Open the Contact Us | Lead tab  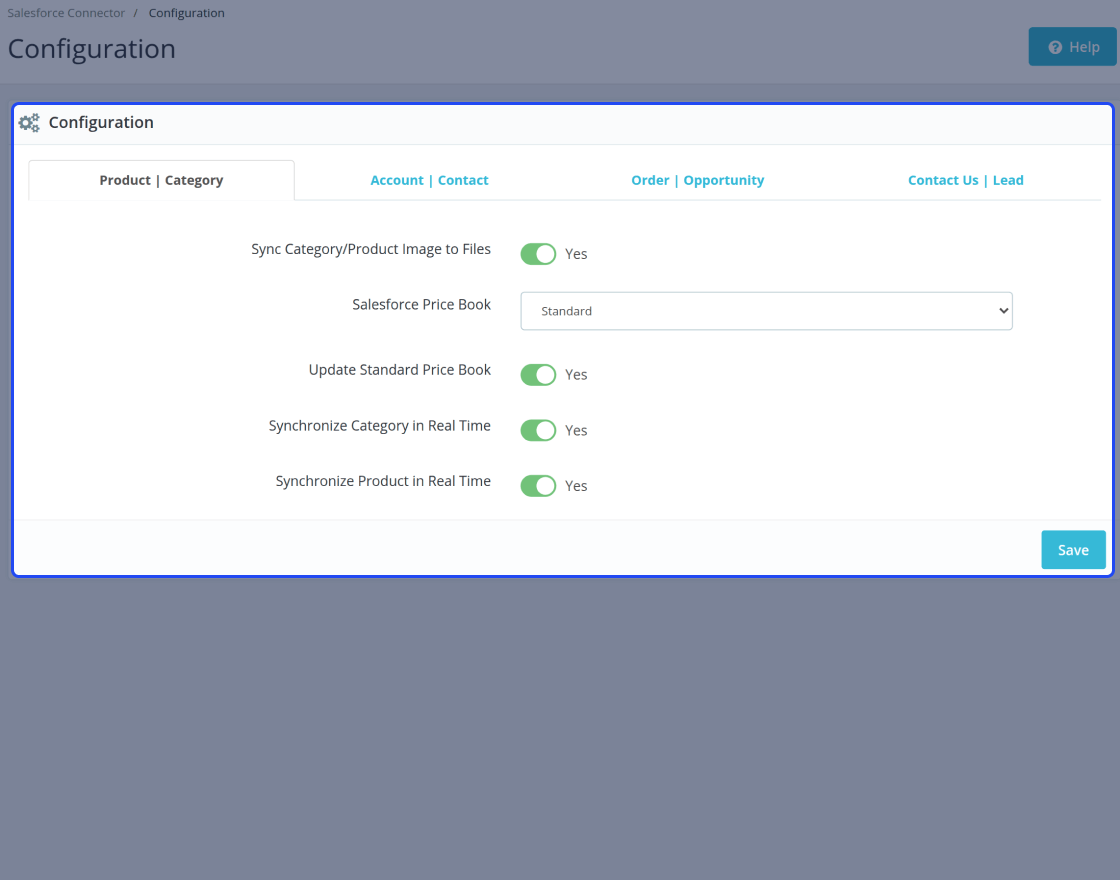[966, 180]
